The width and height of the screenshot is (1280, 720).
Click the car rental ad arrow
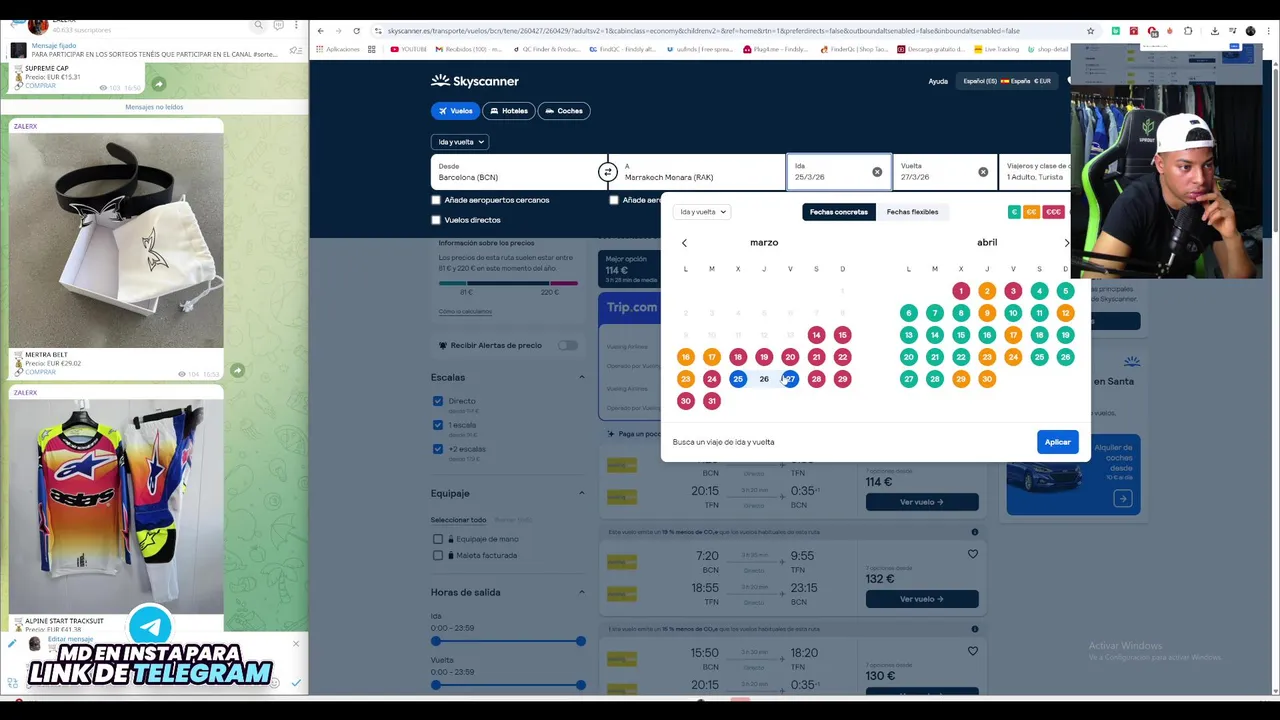(1122, 499)
